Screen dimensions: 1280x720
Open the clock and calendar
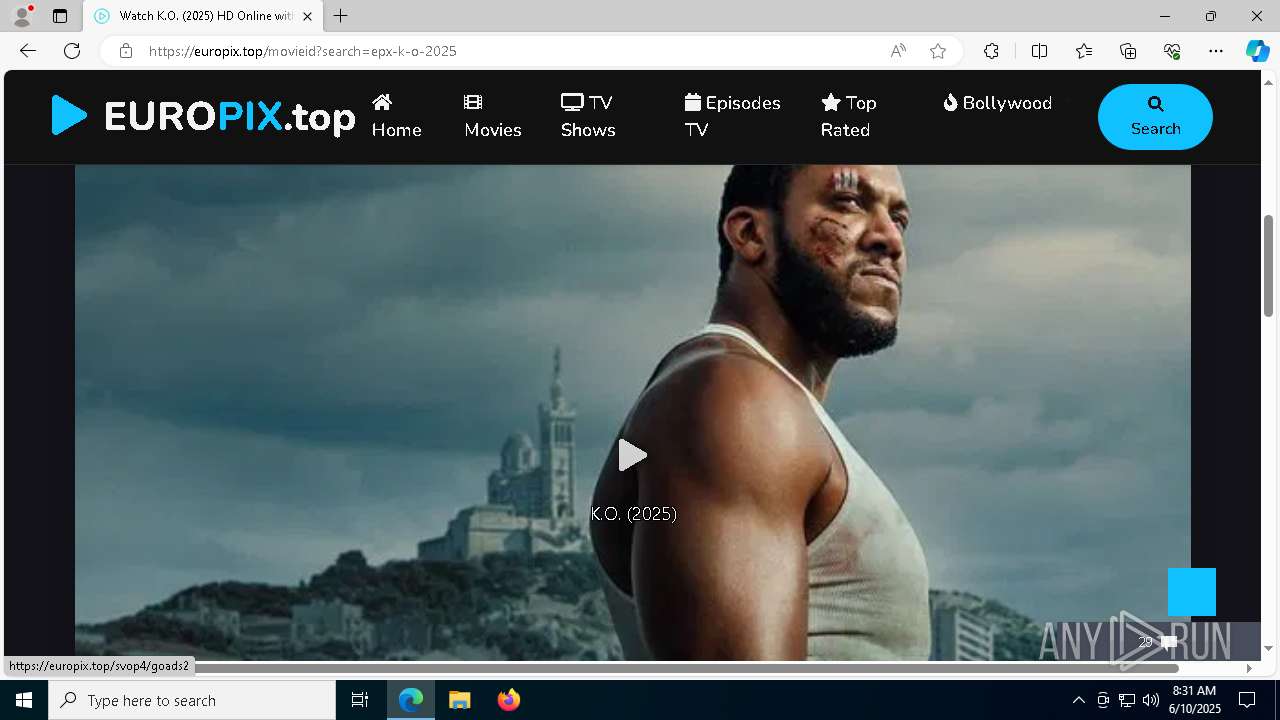coord(1194,700)
